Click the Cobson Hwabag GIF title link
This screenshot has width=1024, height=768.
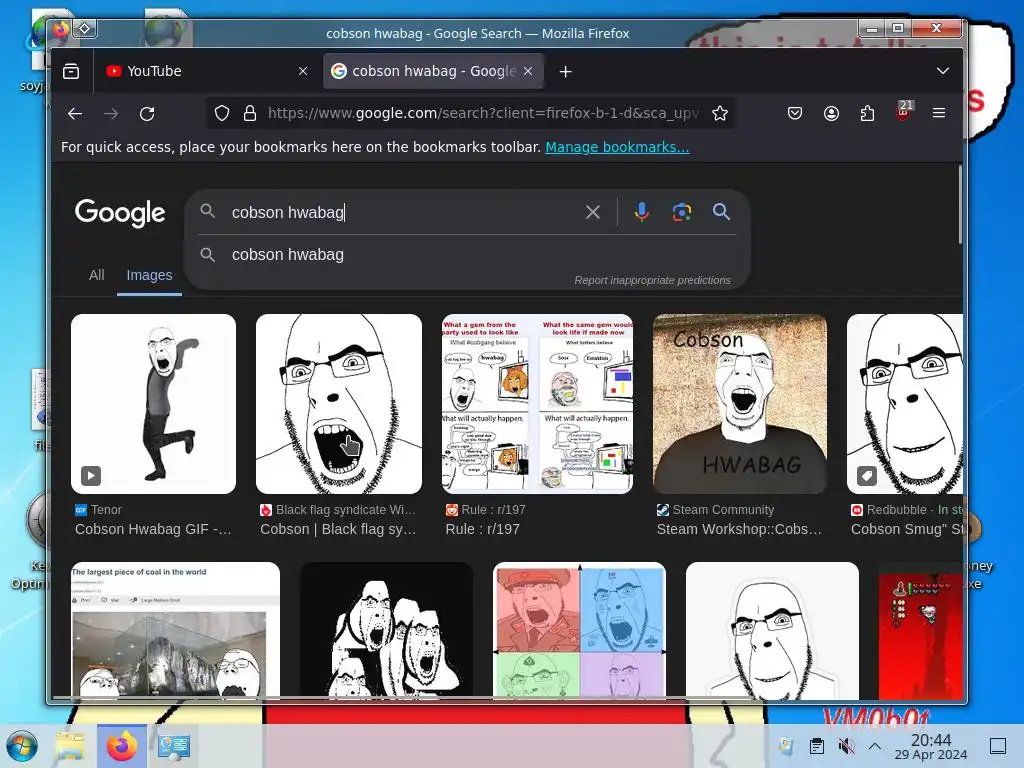coord(153,529)
